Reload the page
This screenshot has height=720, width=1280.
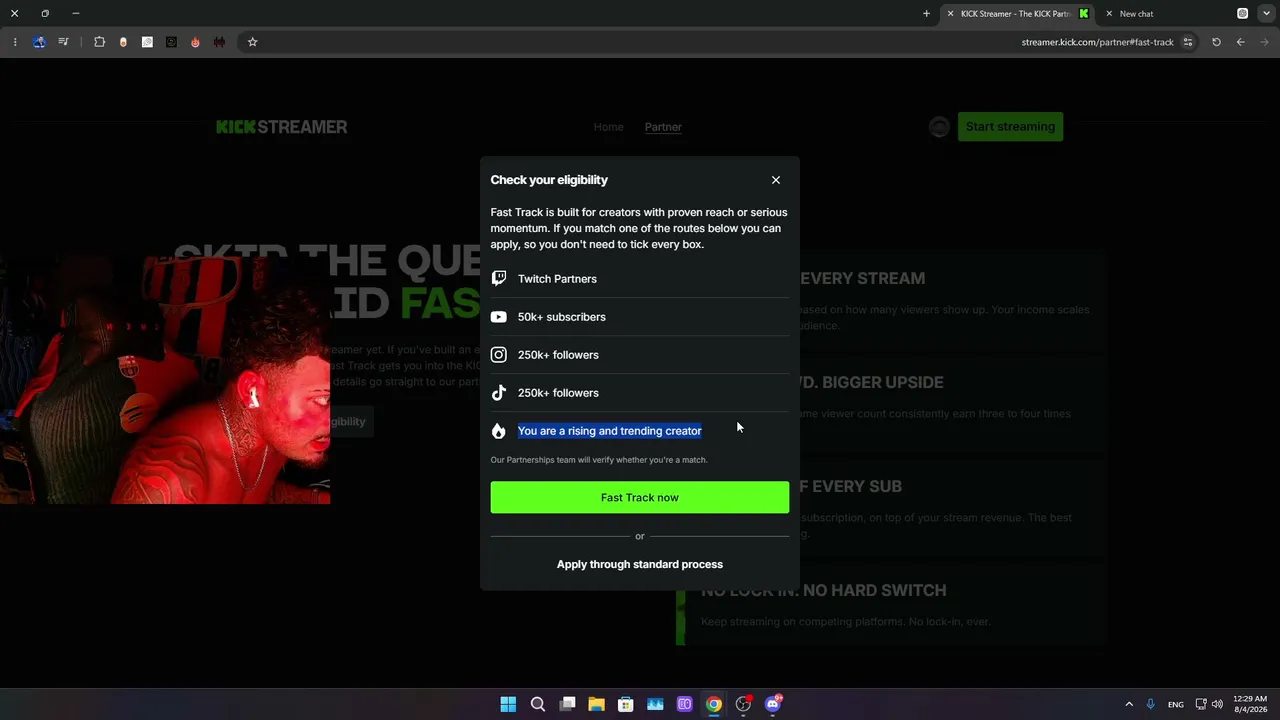point(1216,42)
